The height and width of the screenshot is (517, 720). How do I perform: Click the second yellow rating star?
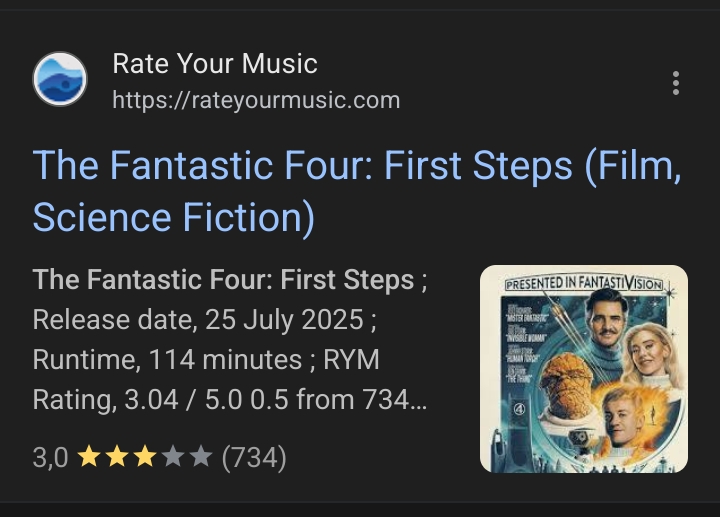point(116,458)
